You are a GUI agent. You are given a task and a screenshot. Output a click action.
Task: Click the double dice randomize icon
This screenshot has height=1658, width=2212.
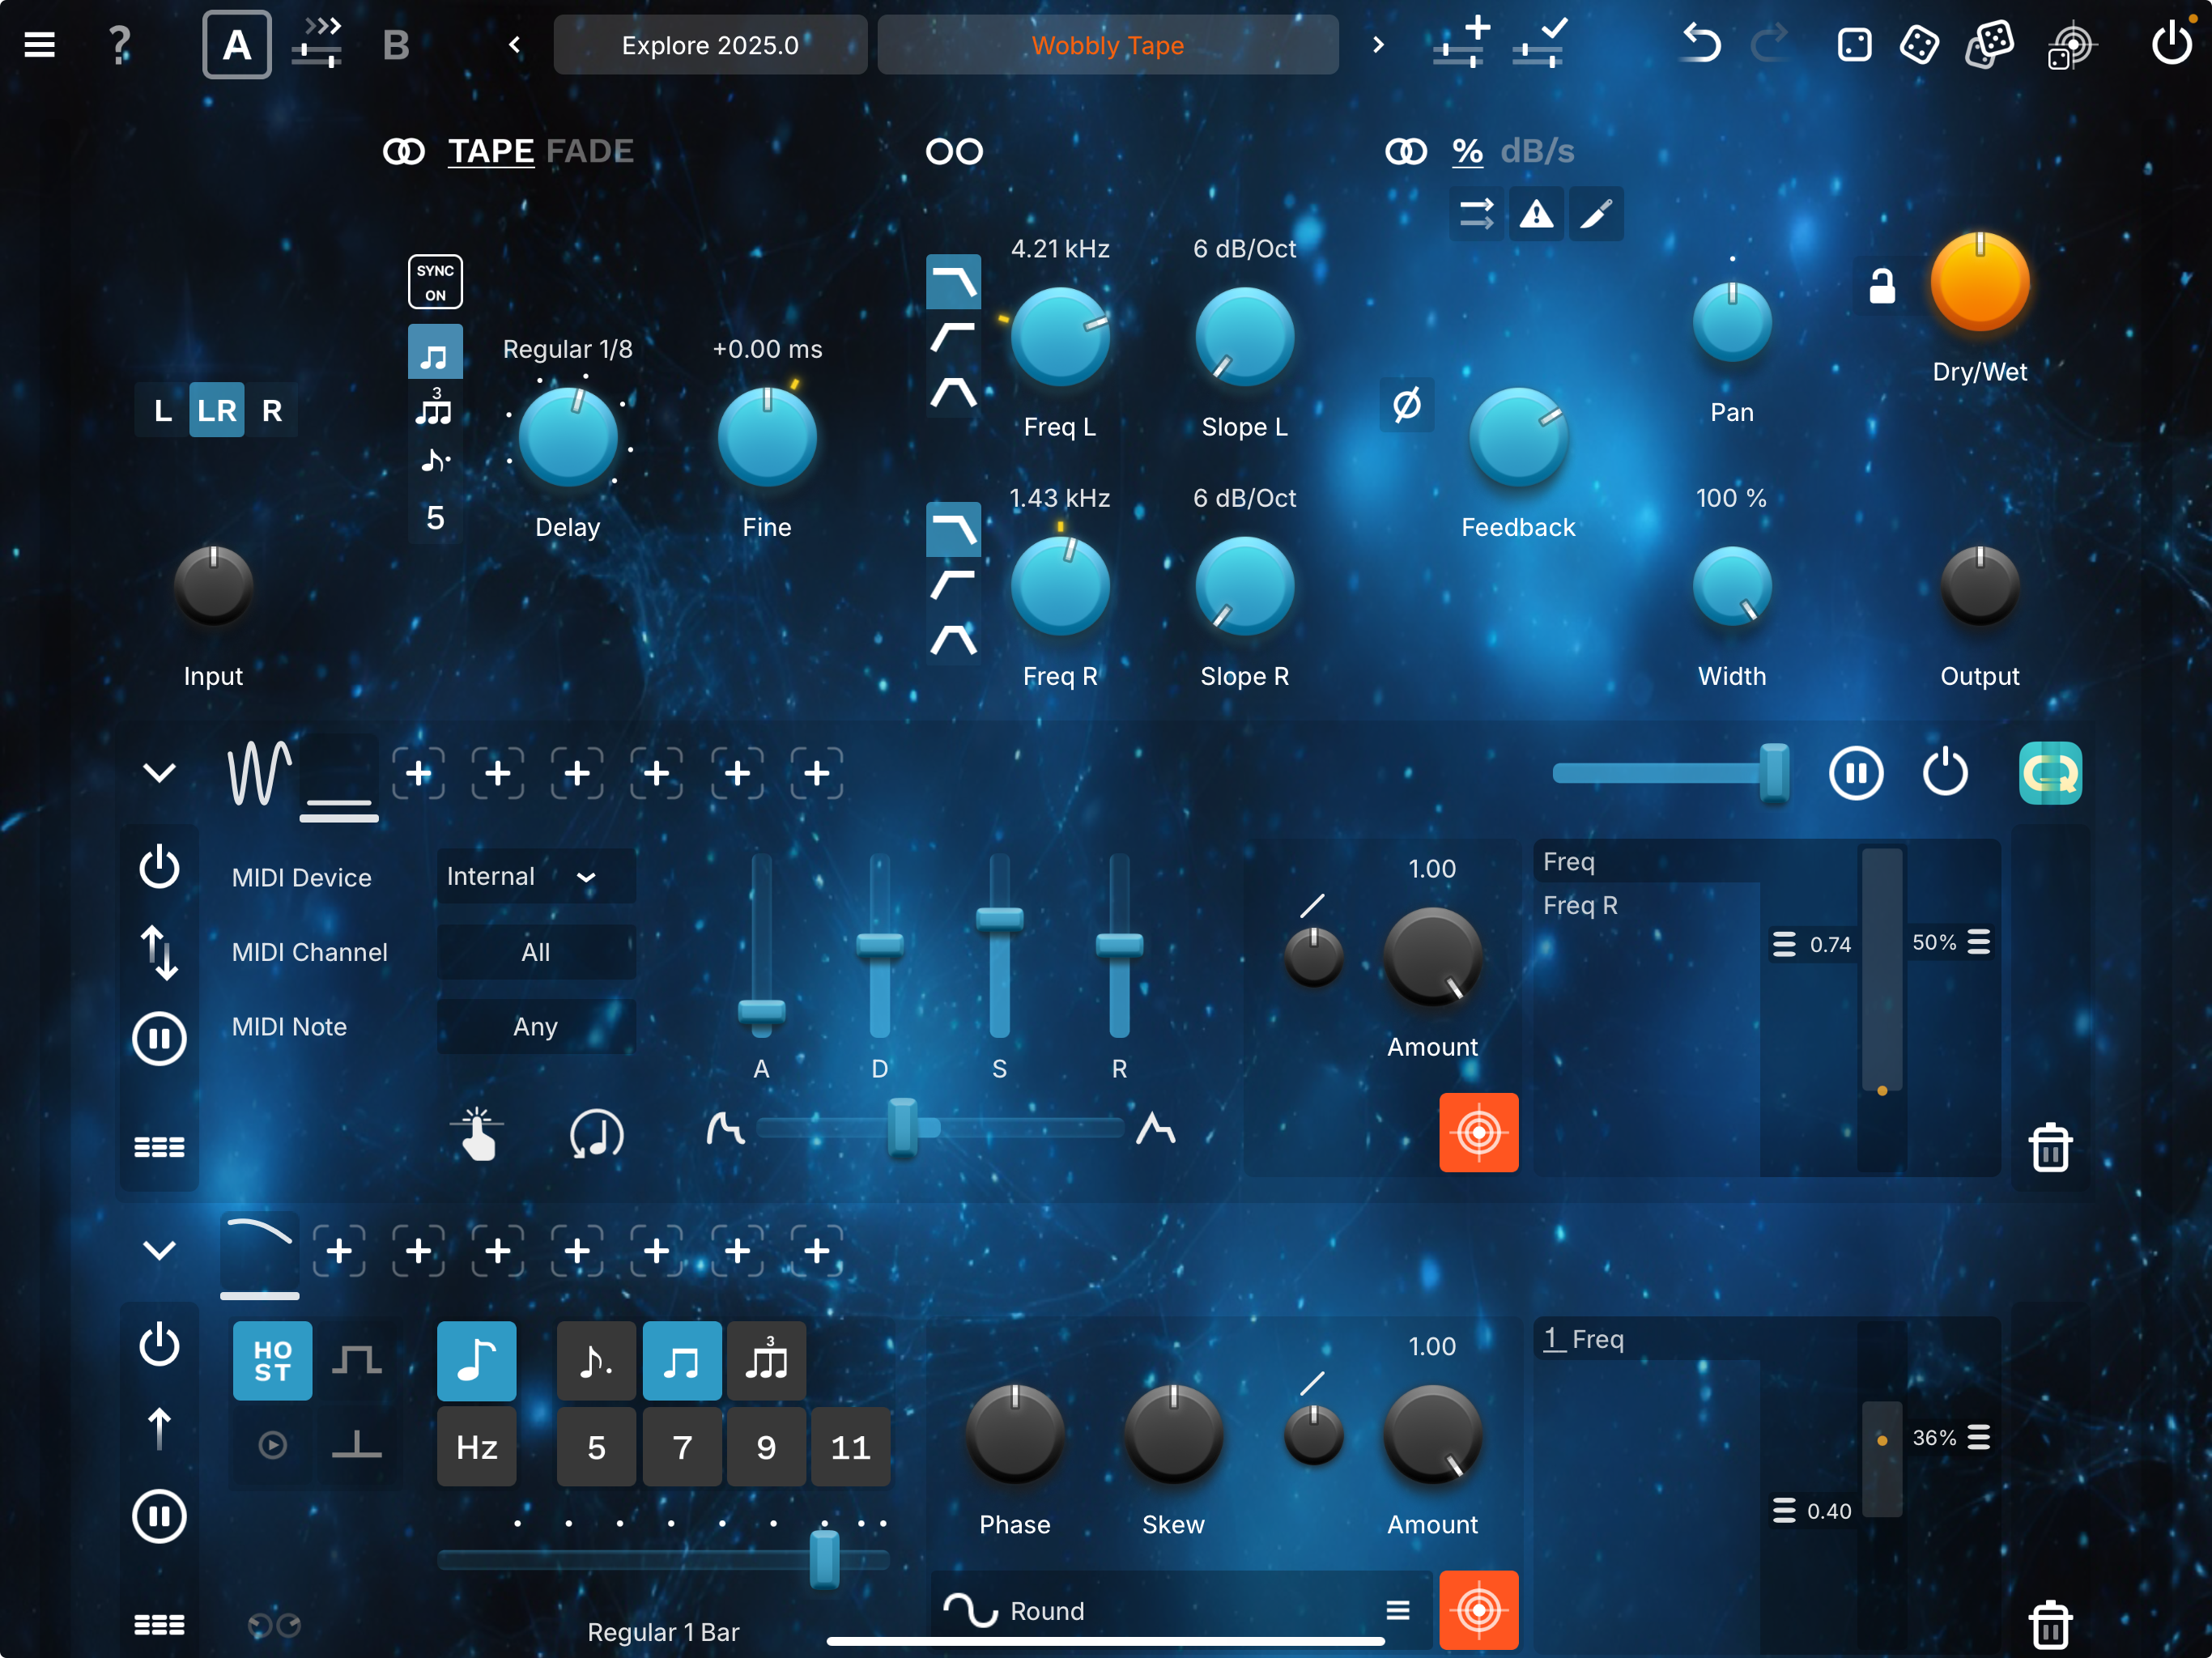tap(1990, 44)
